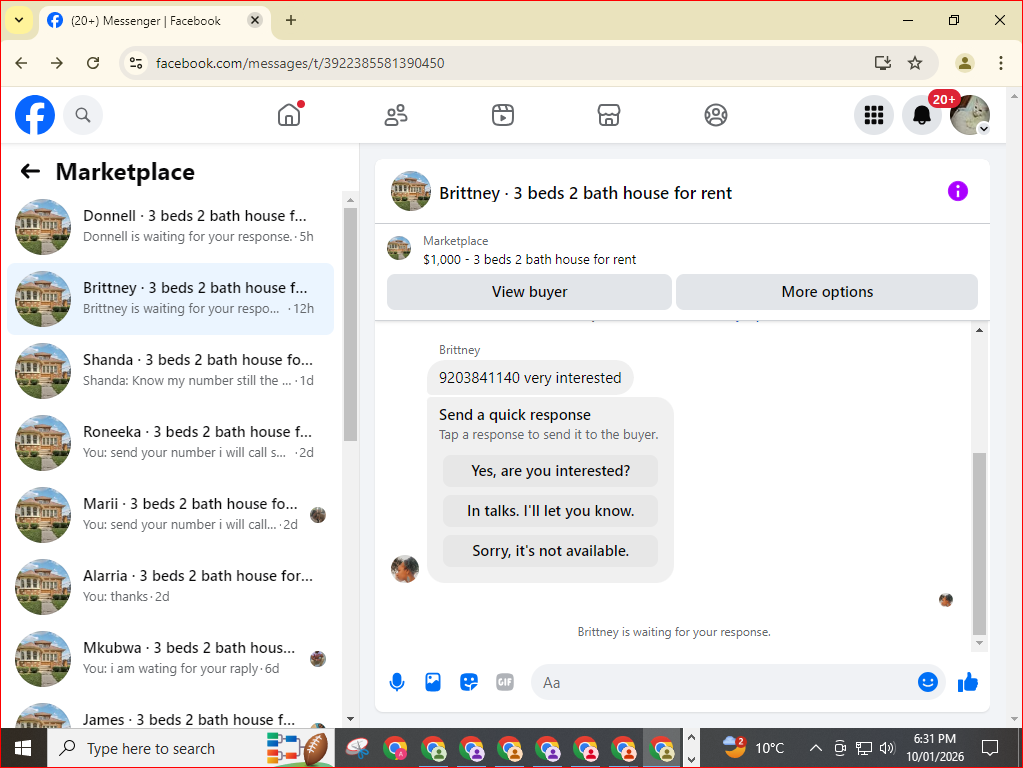Click the Snipping Tool taskbar icon
This screenshot has width=1023, height=768.
click(358, 748)
